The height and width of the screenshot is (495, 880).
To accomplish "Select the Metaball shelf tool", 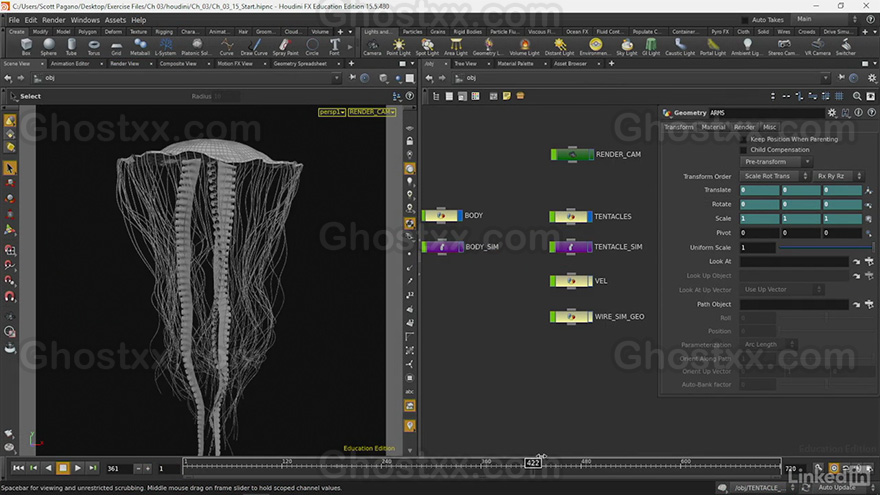I will tap(140, 47).
